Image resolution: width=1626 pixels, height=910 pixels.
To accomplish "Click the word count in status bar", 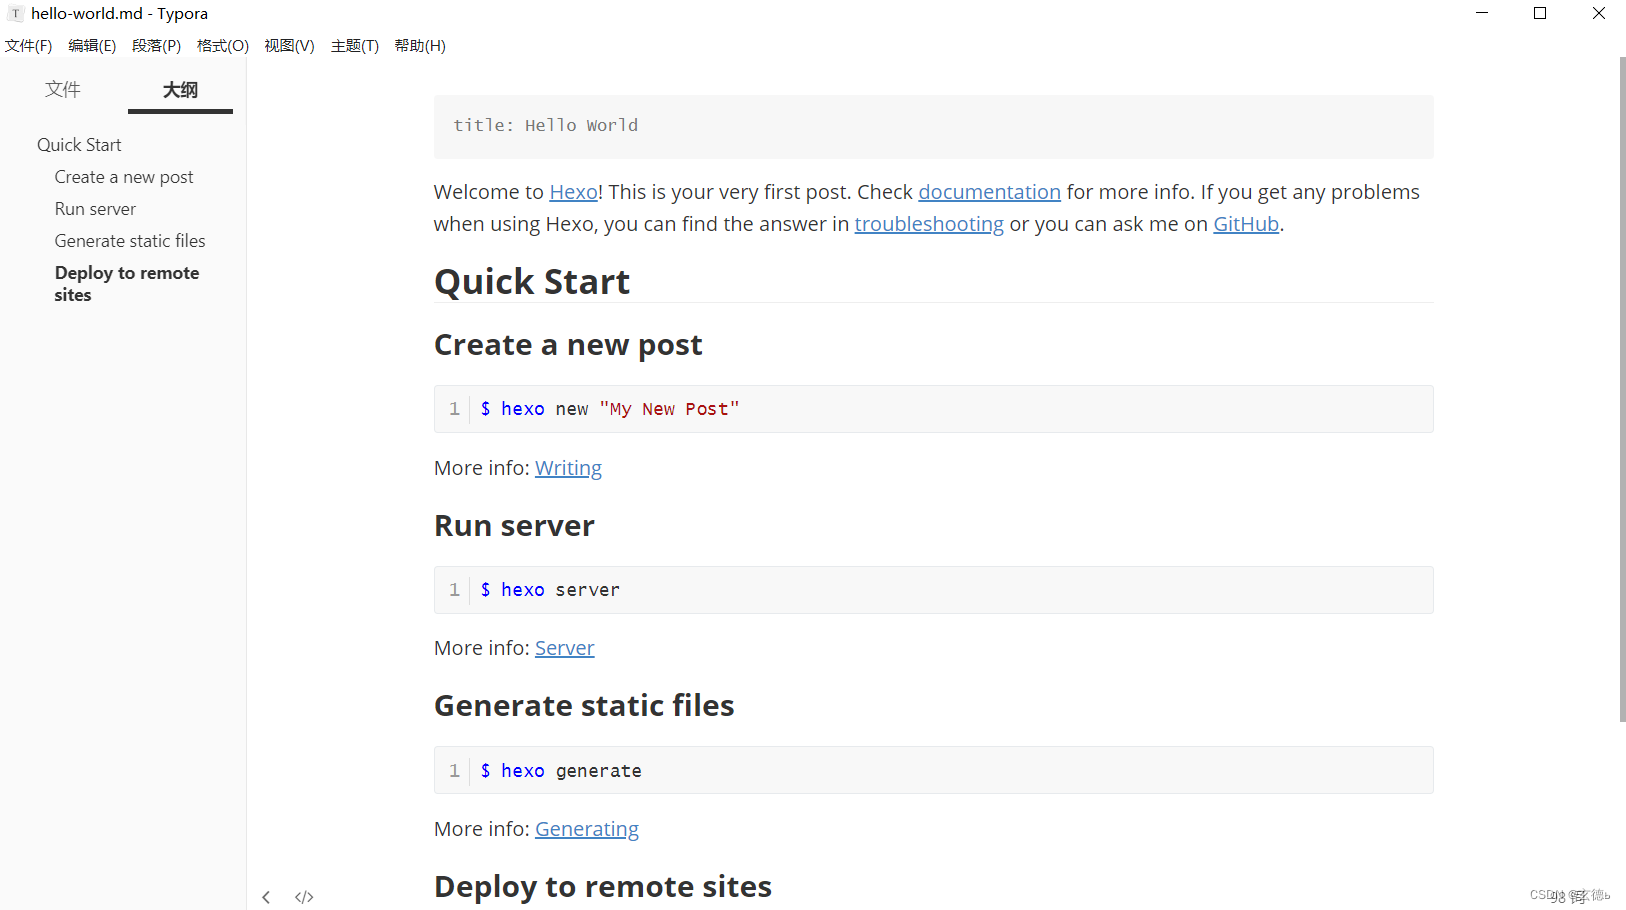I will (1568, 897).
